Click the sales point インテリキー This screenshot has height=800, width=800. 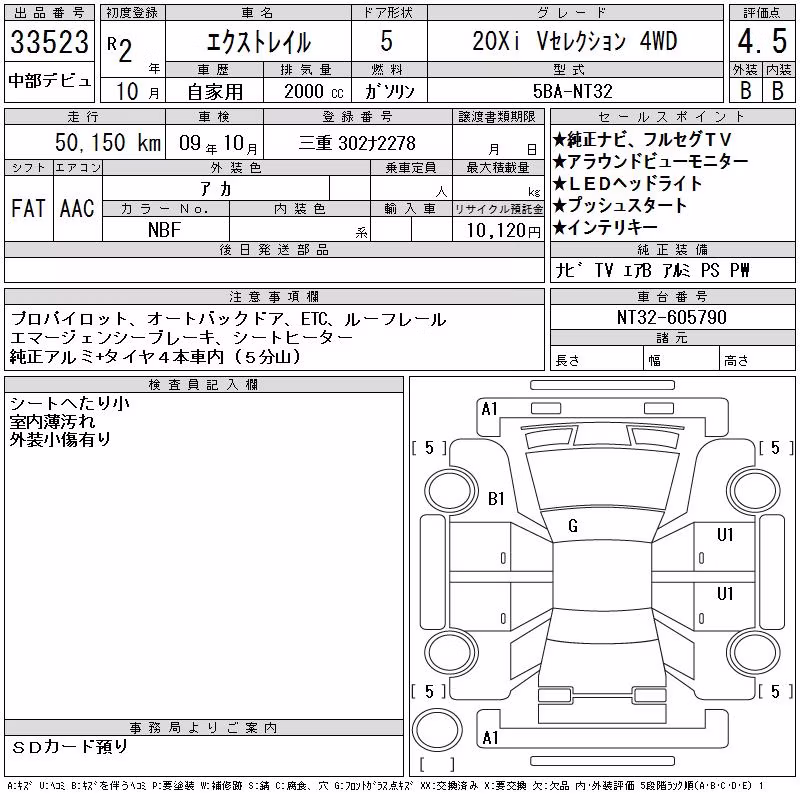pos(605,227)
